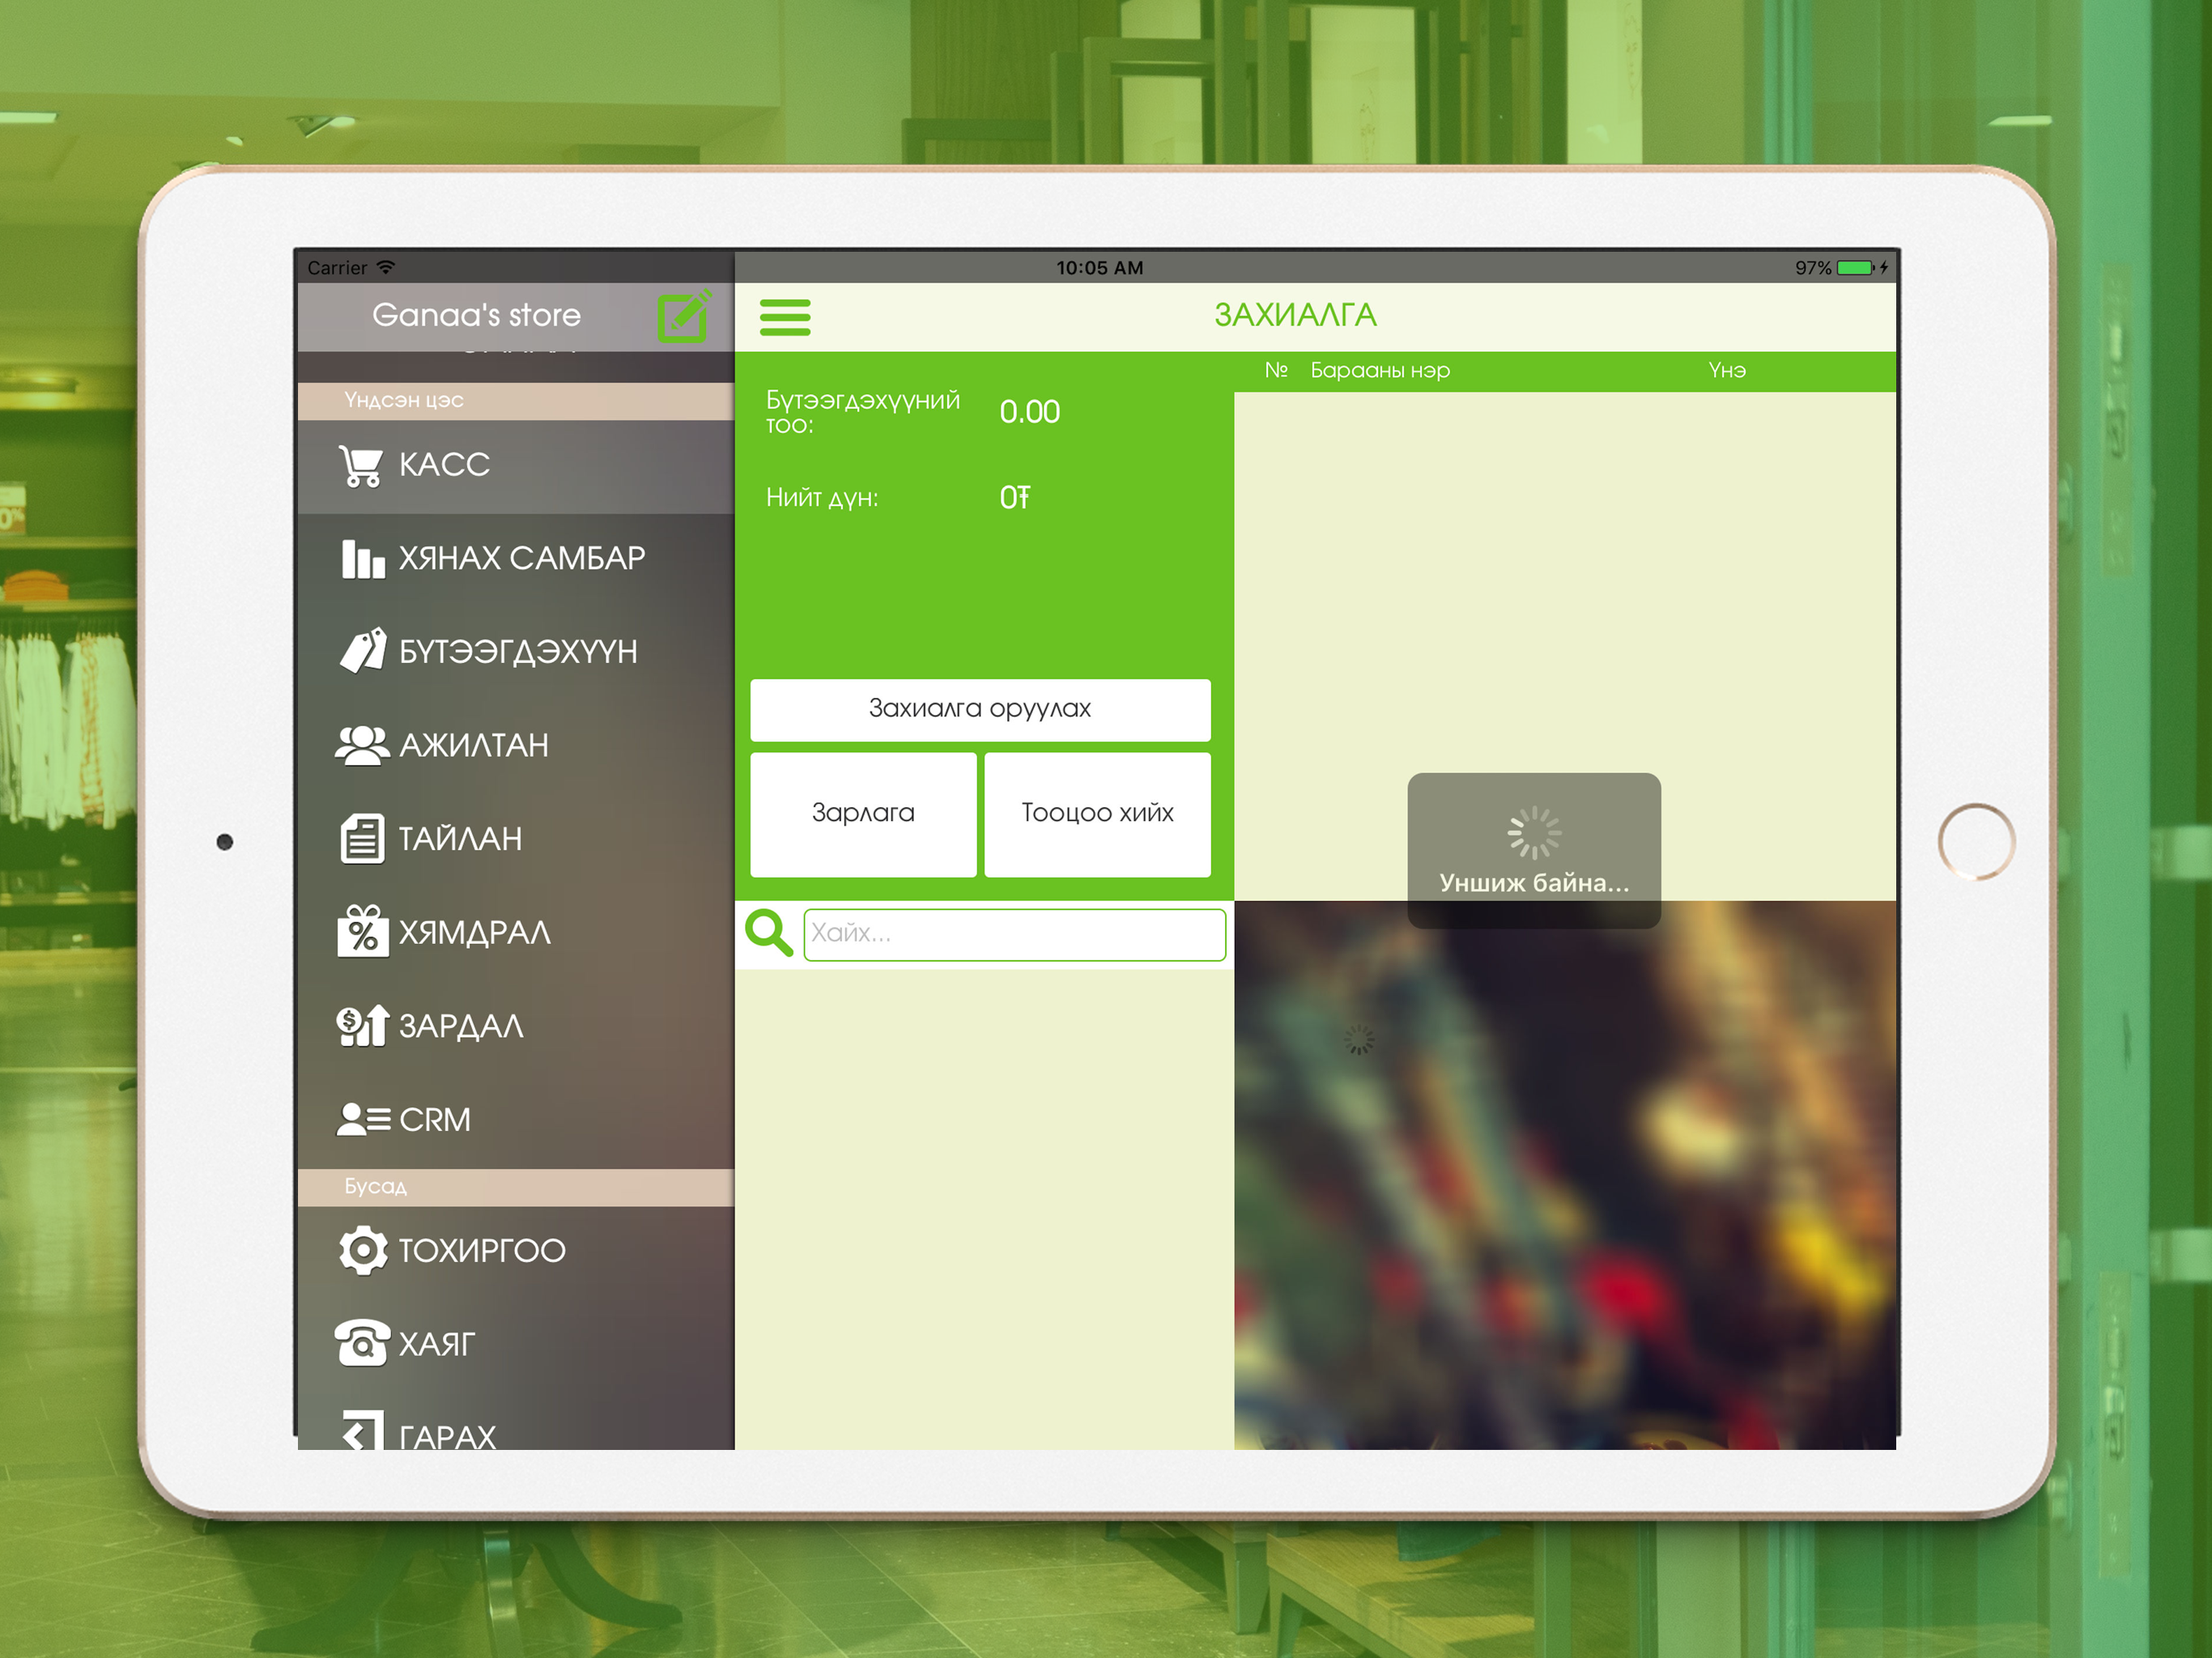The height and width of the screenshot is (1658, 2212).
Task: Click the Бүтээгдэхүүний тоо label
Action: click(x=862, y=412)
